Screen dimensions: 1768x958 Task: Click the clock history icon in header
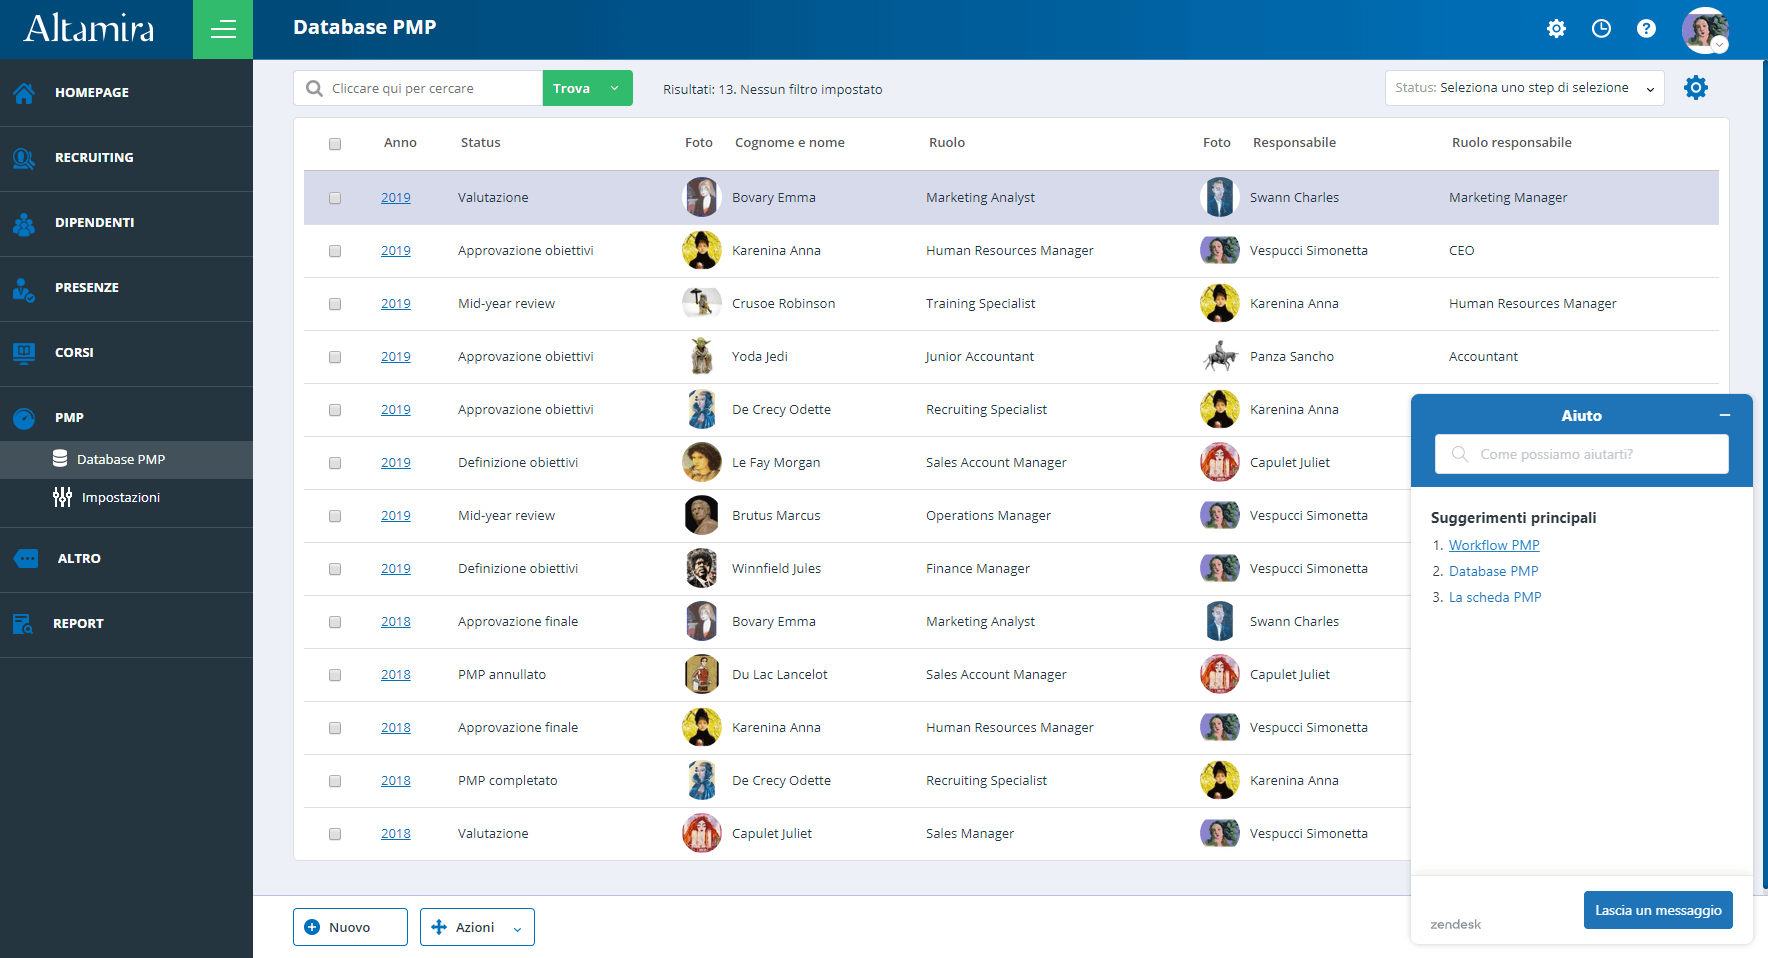1601,29
